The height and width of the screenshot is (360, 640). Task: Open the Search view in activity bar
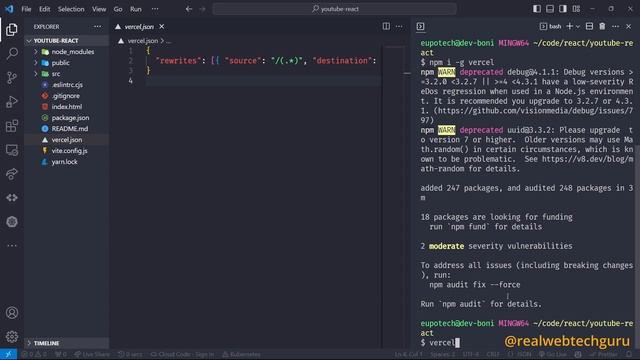tap(12, 53)
